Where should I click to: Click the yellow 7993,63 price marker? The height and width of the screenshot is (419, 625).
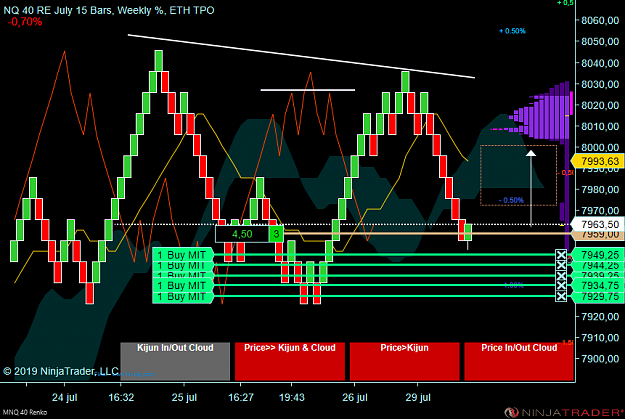pos(597,161)
